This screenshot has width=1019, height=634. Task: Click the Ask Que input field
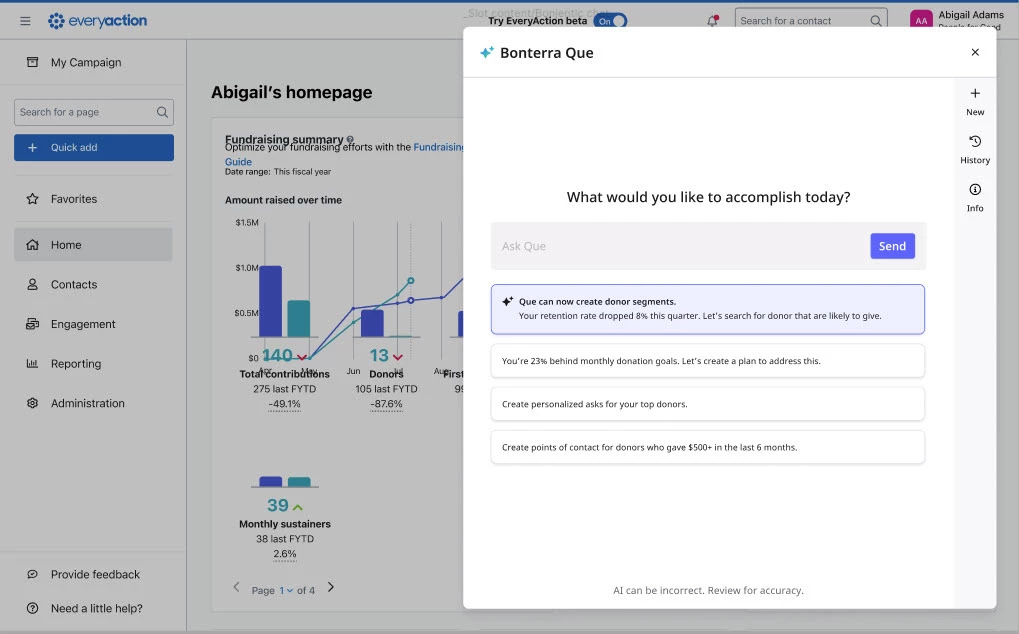680,246
